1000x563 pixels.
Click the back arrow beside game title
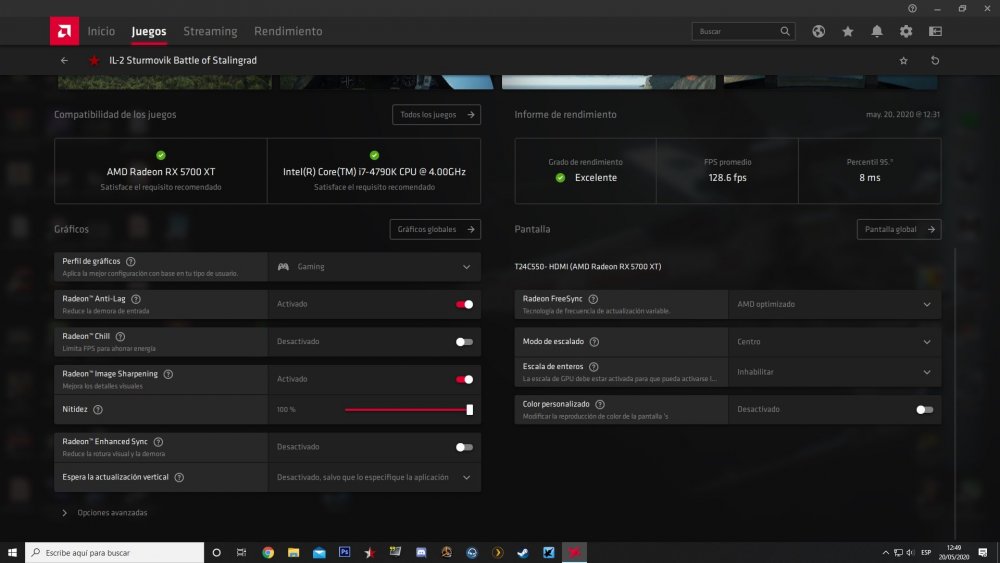(x=65, y=61)
